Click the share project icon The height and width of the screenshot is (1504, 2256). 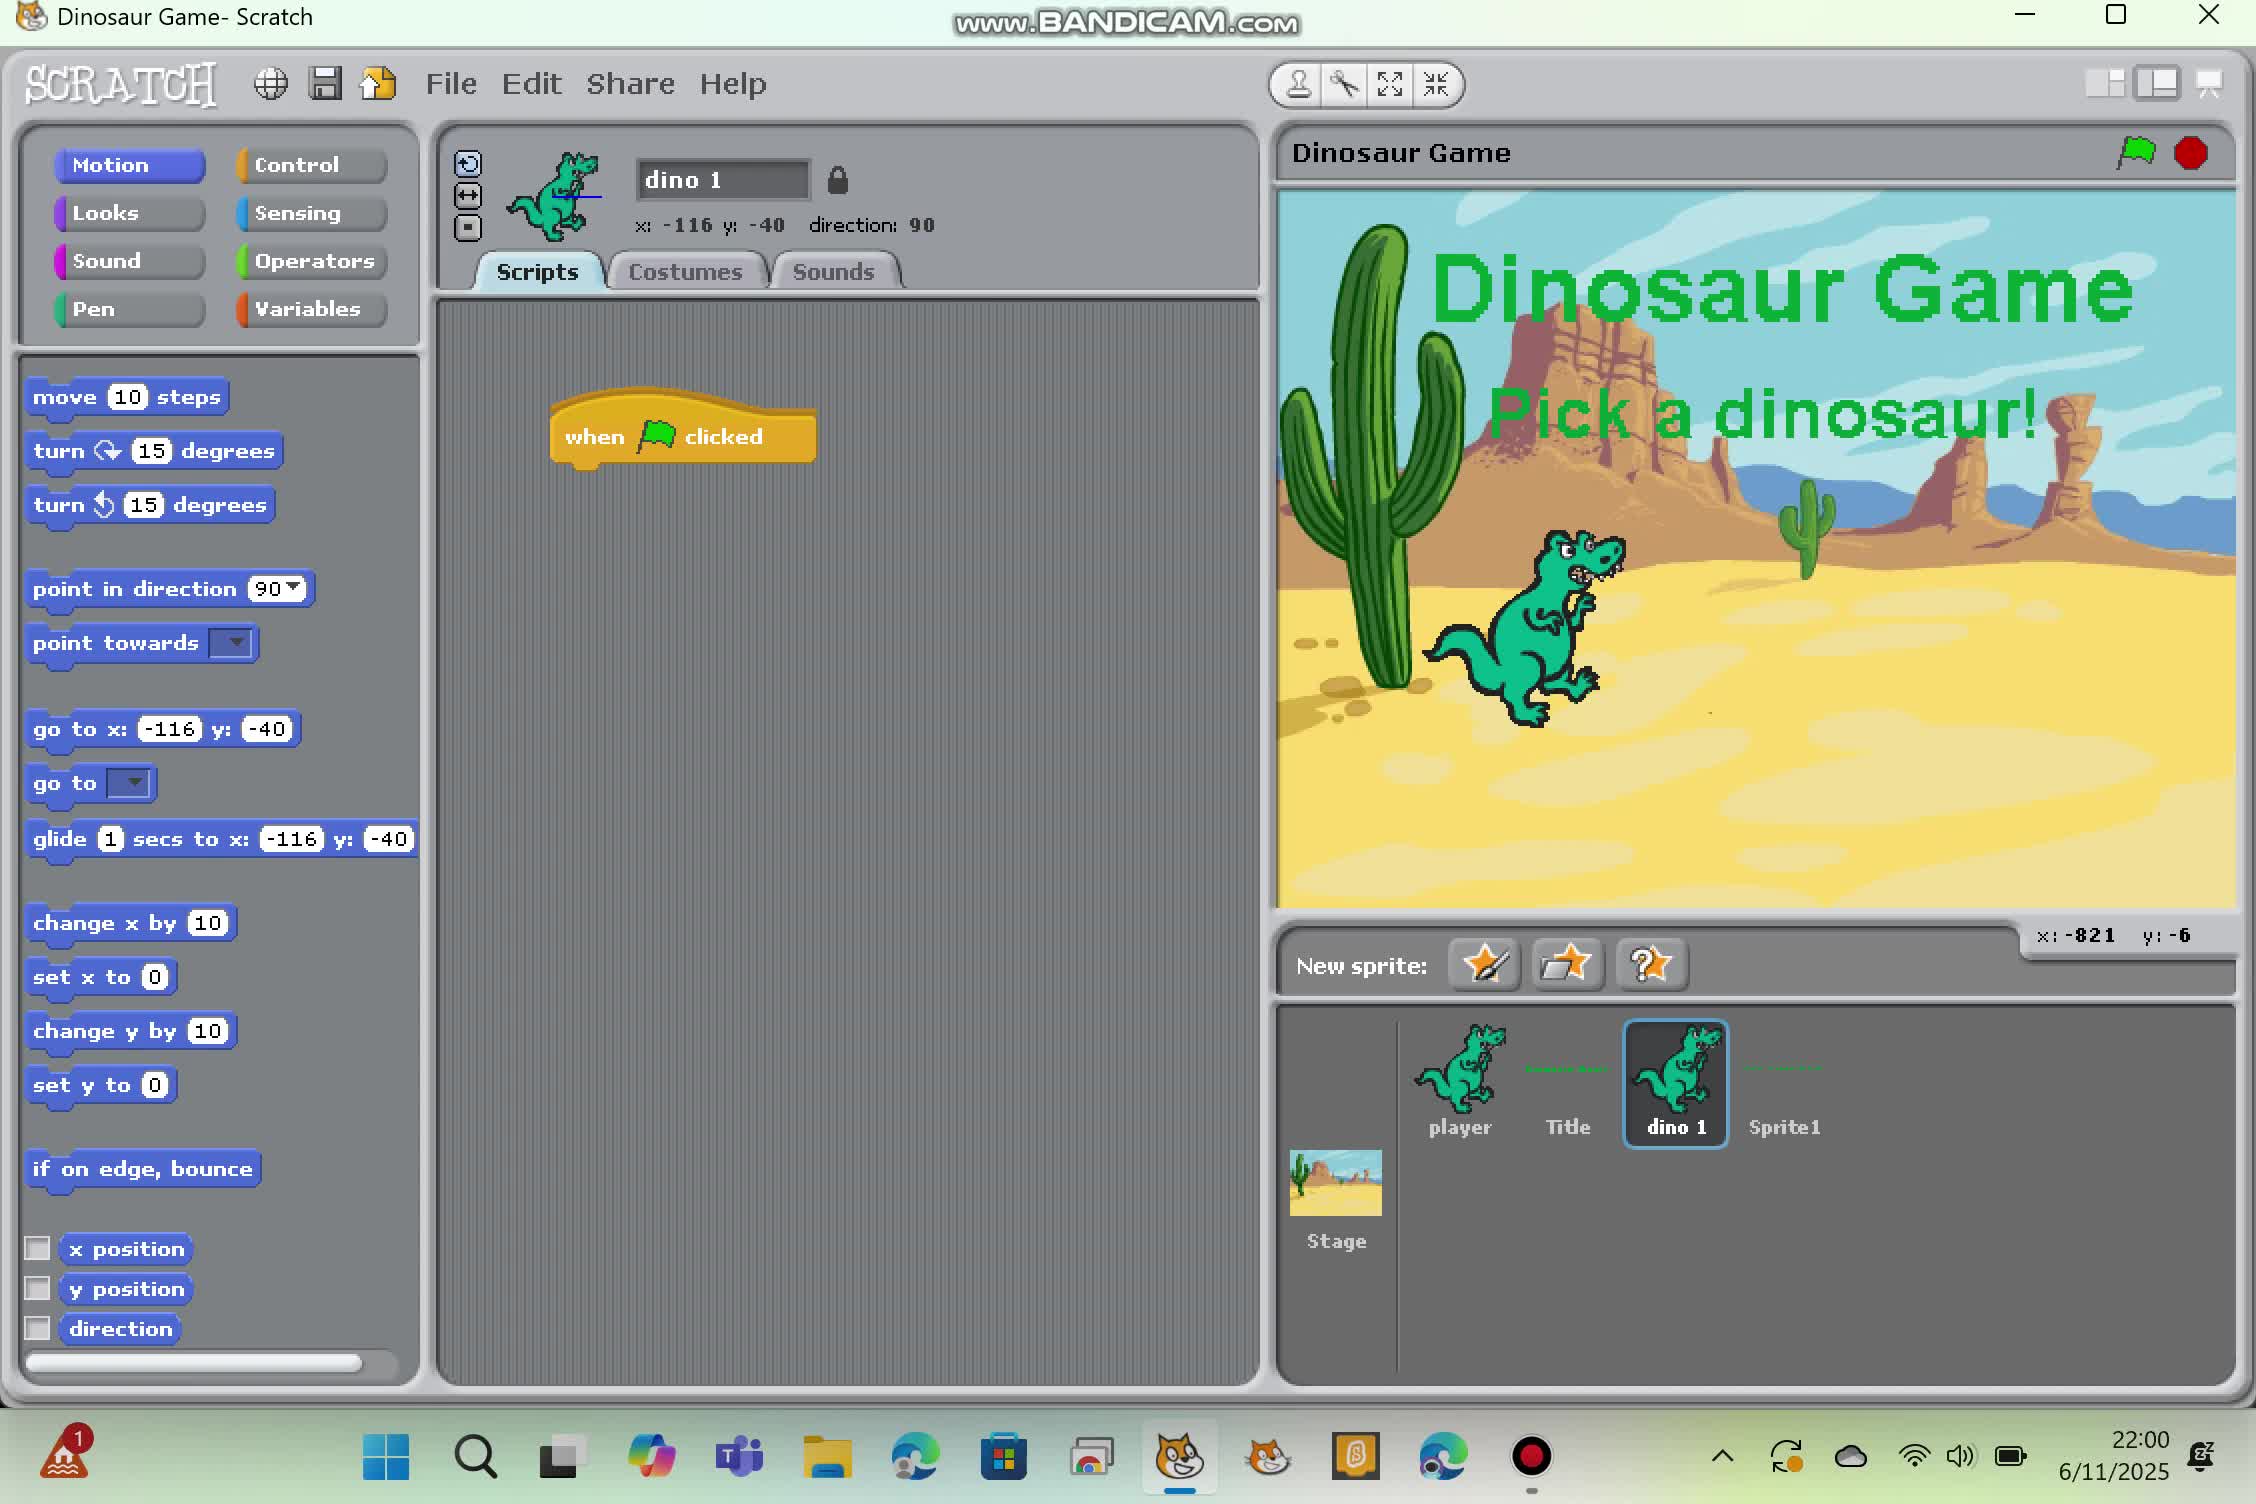pyautogui.click(x=378, y=84)
